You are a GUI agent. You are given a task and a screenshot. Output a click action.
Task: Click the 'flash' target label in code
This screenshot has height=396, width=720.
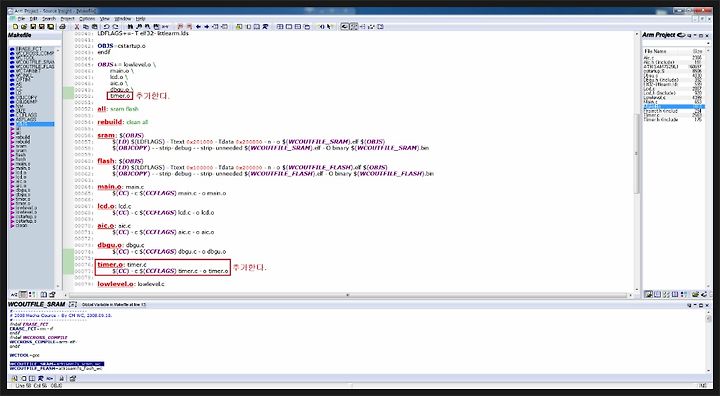[106, 161]
